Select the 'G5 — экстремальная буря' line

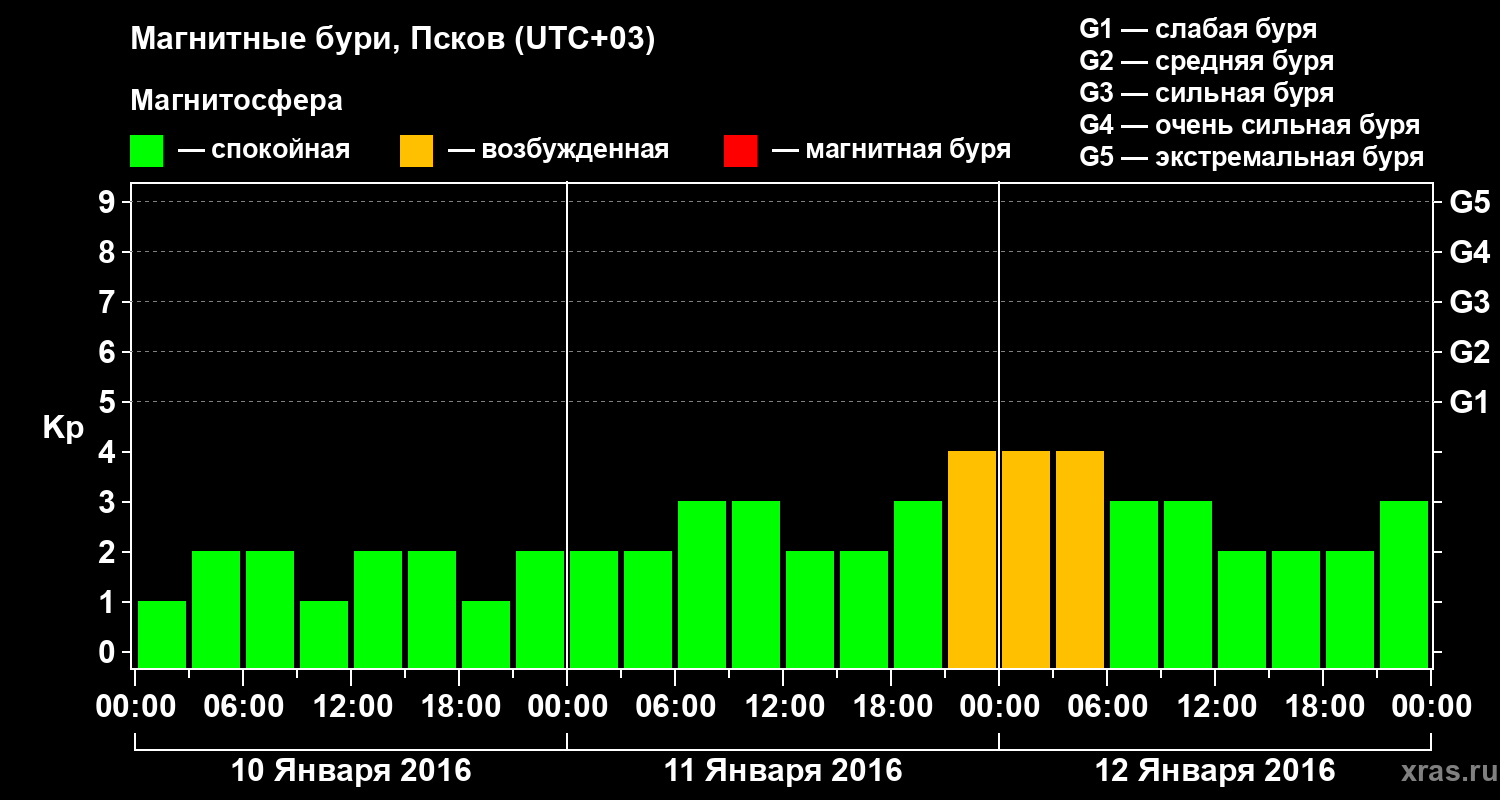coord(1252,157)
